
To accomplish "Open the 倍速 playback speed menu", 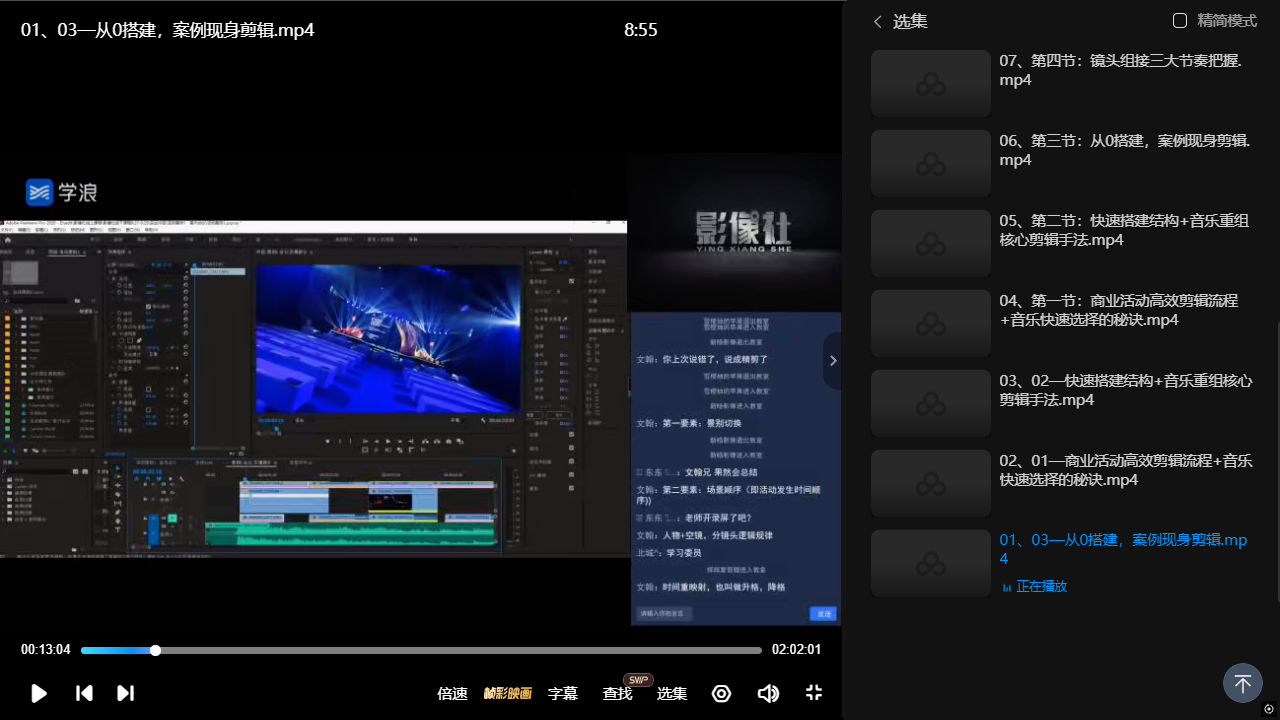I will click(x=452, y=693).
